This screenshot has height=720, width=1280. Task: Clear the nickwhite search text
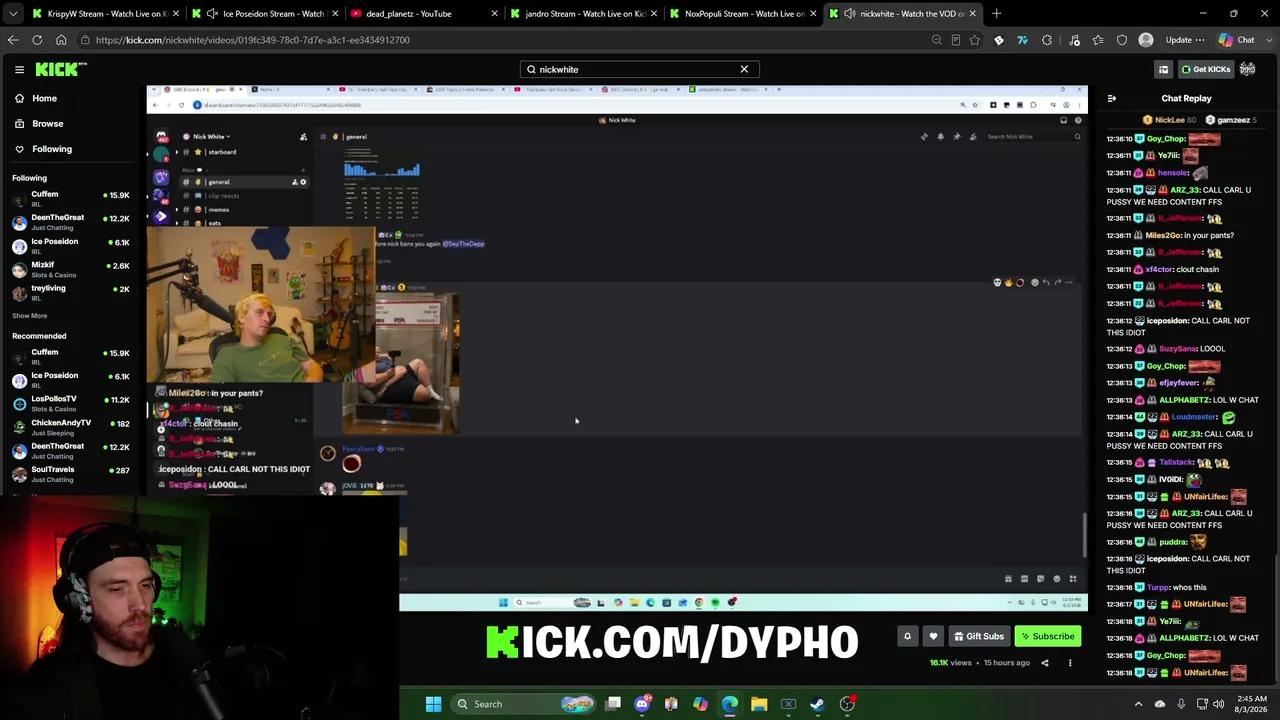[x=744, y=69]
